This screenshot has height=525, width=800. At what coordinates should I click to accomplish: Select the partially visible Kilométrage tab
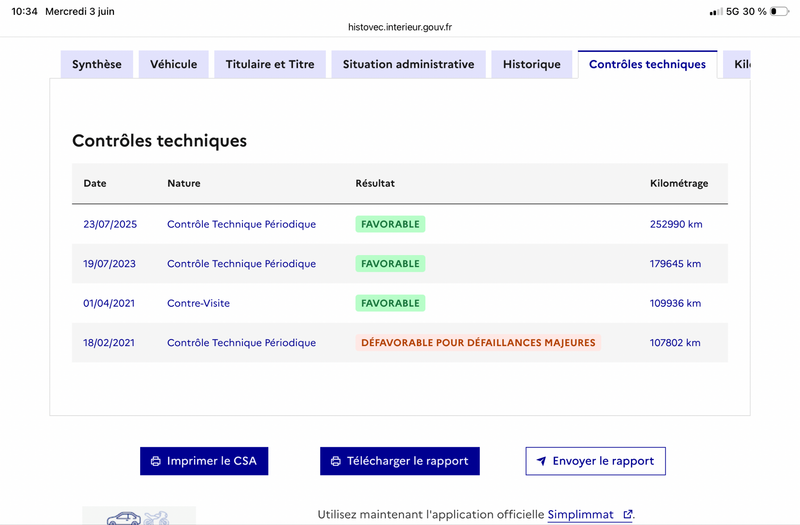[737, 64]
